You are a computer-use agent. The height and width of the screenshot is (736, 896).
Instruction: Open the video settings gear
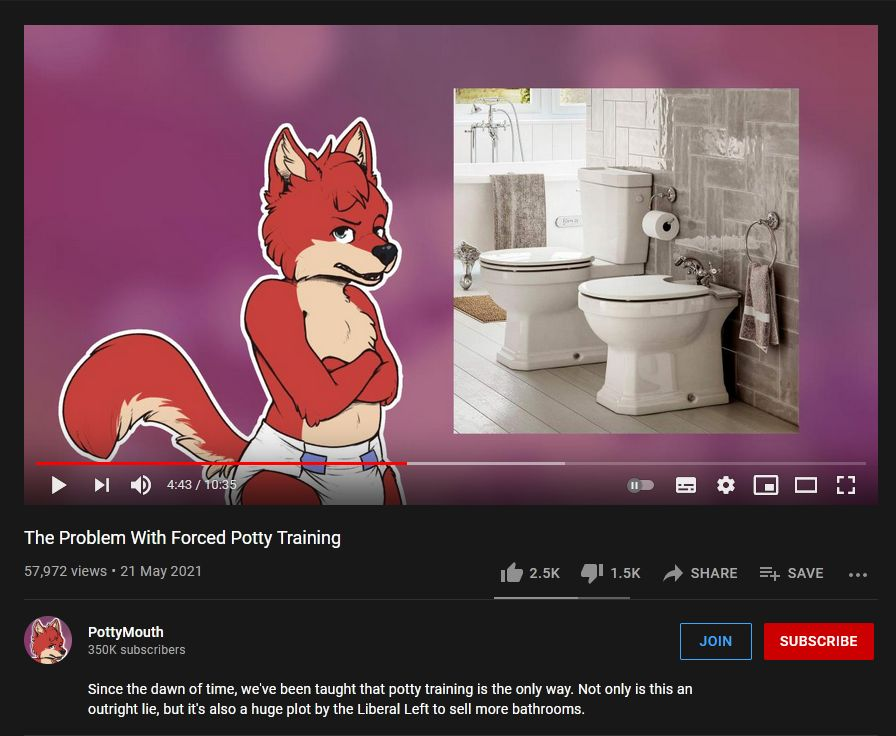pos(726,485)
